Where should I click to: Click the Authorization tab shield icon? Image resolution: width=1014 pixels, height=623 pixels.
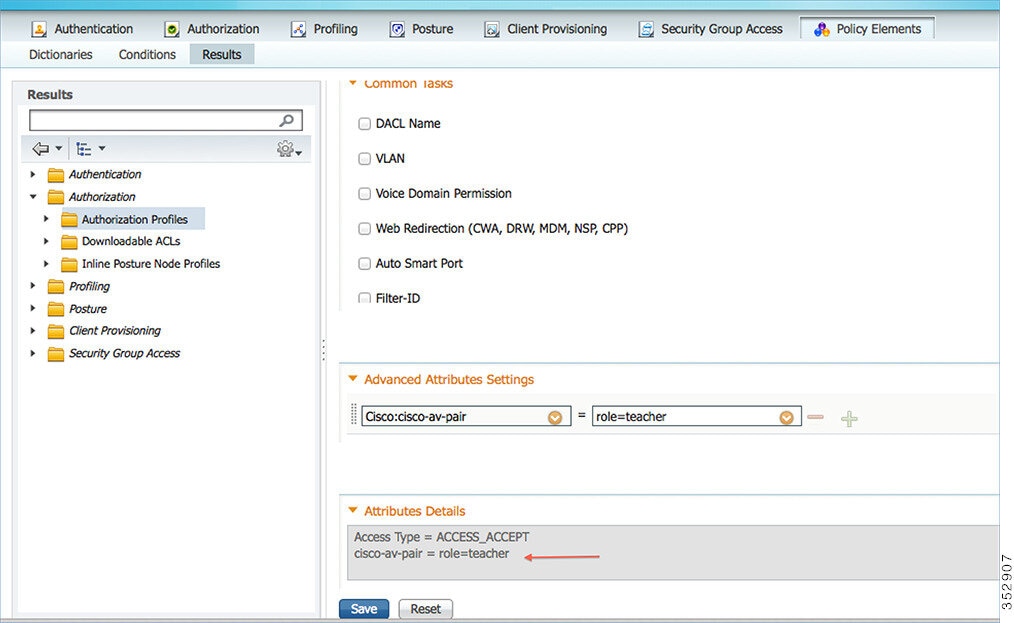[x=171, y=29]
